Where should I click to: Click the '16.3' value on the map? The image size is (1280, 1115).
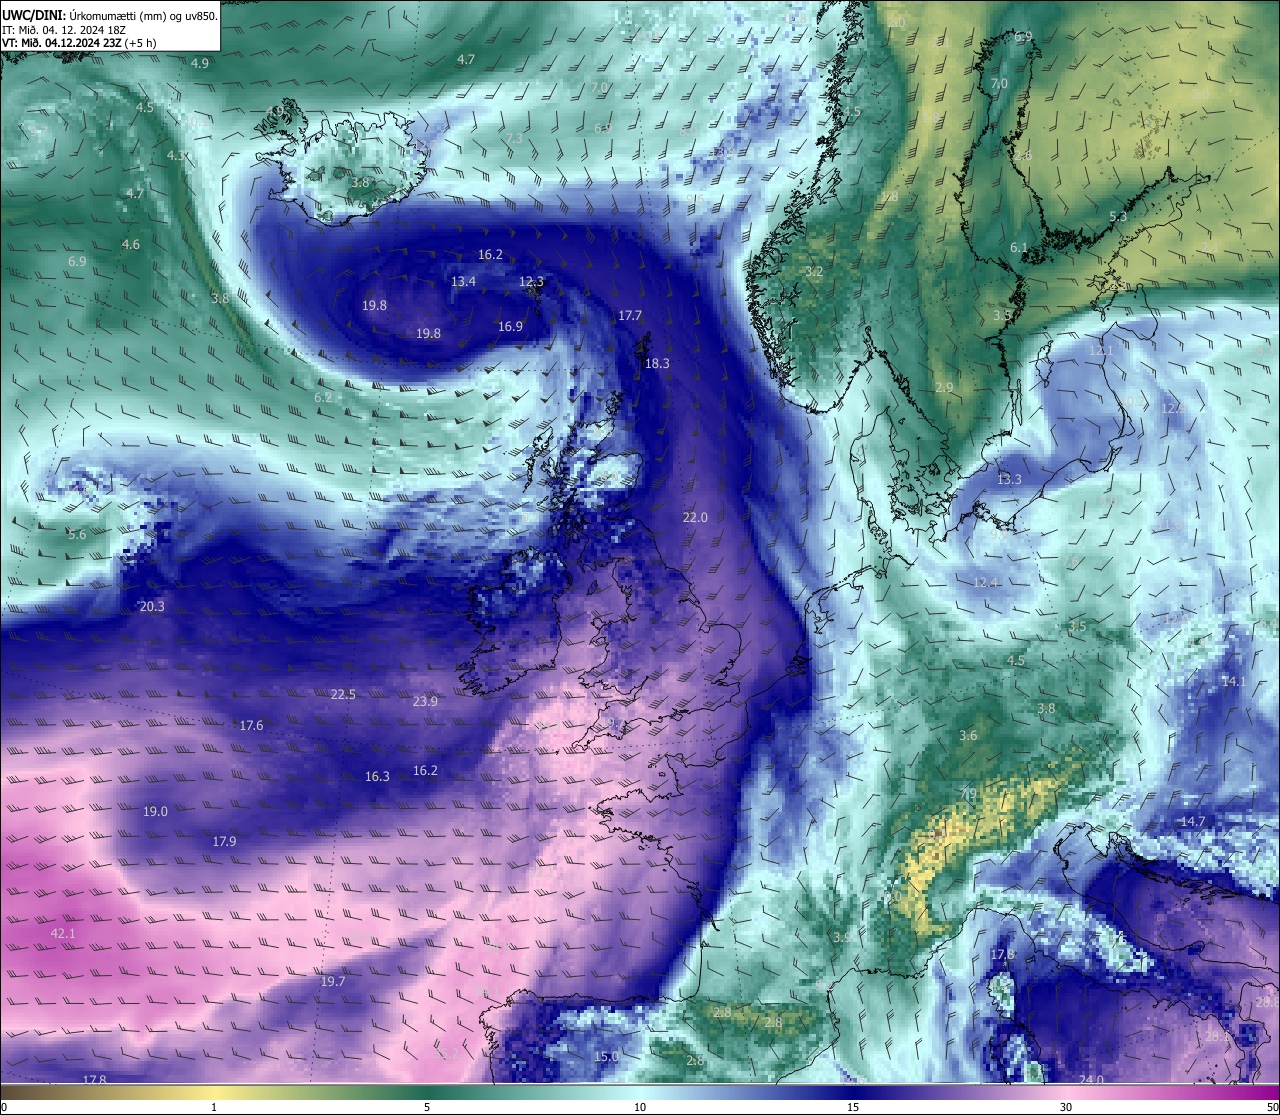(x=377, y=776)
